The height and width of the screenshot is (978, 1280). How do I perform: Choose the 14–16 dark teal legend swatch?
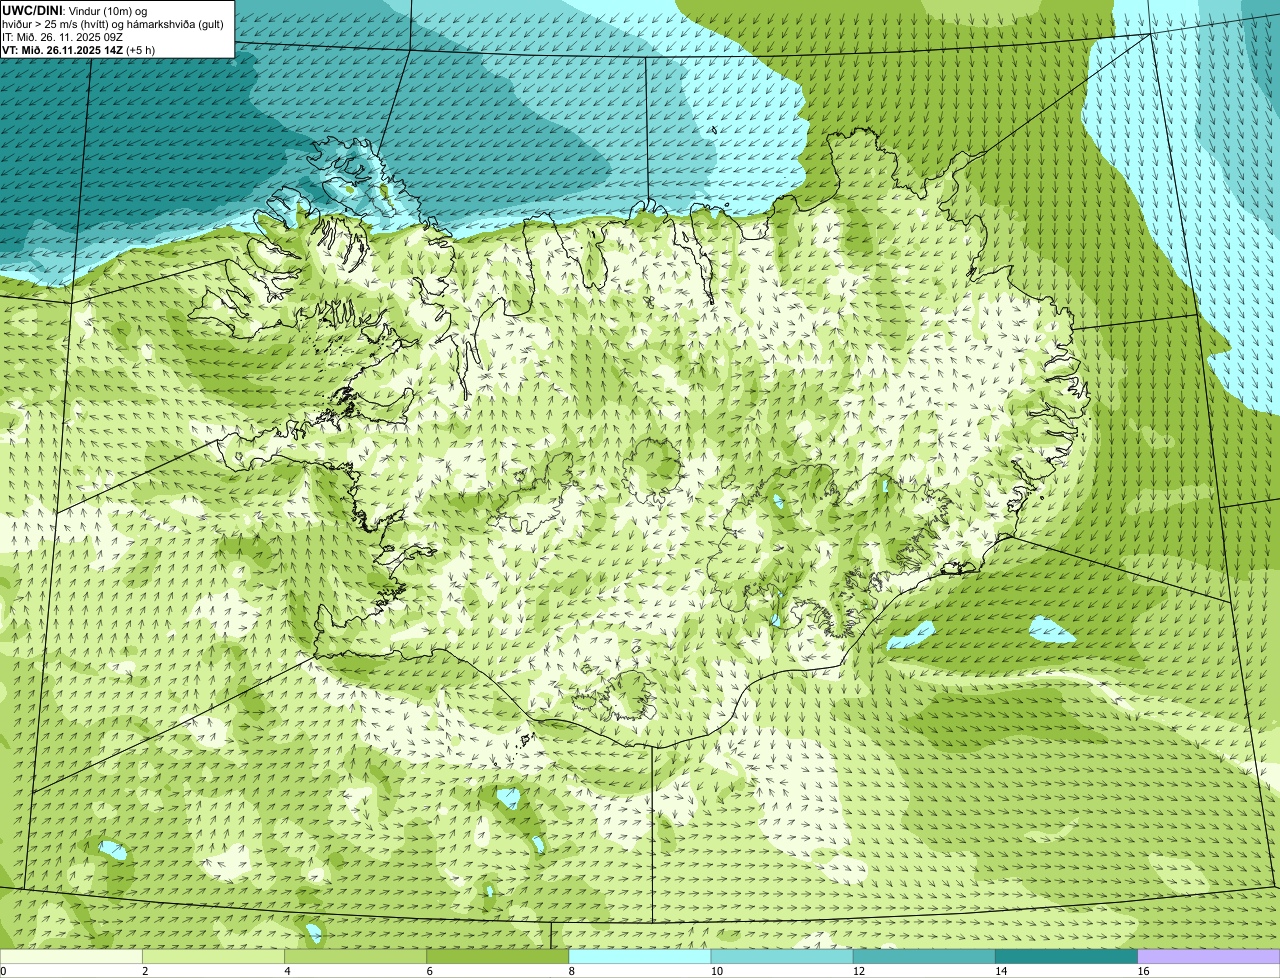pyautogui.click(x=1066, y=956)
